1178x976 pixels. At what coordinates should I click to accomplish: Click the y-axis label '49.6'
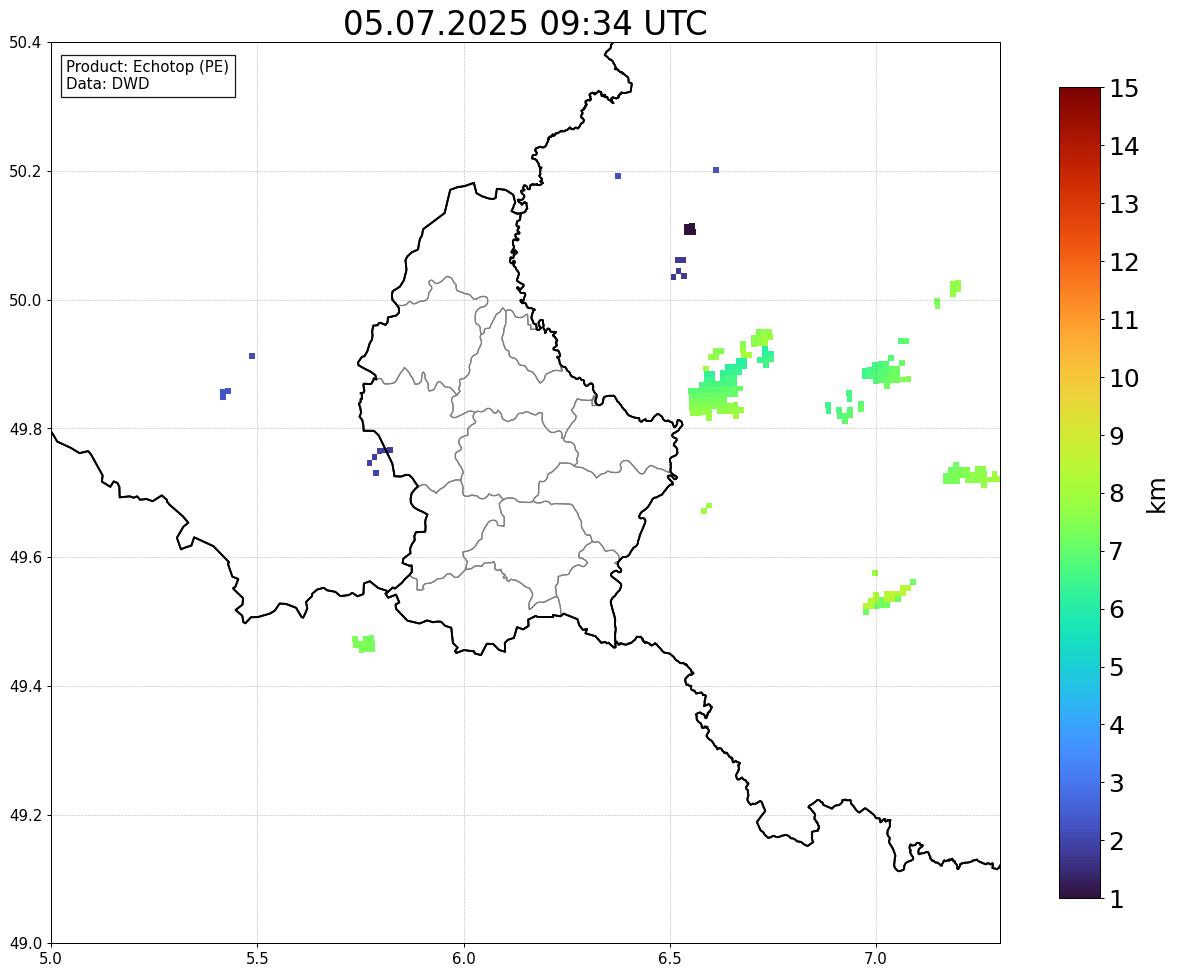(24, 557)
